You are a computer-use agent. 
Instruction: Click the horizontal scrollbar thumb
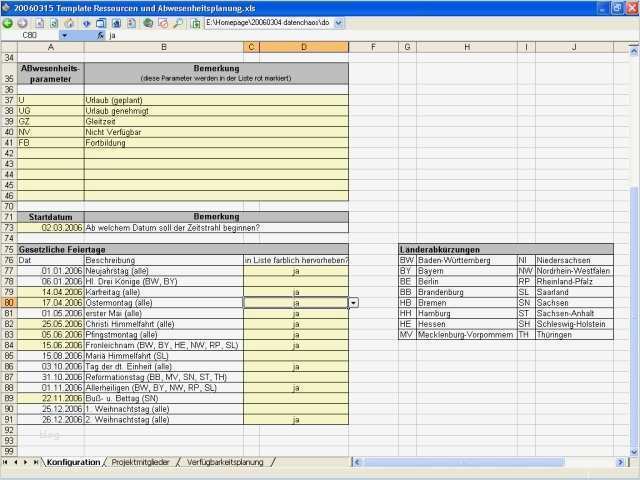pos(464,462)
